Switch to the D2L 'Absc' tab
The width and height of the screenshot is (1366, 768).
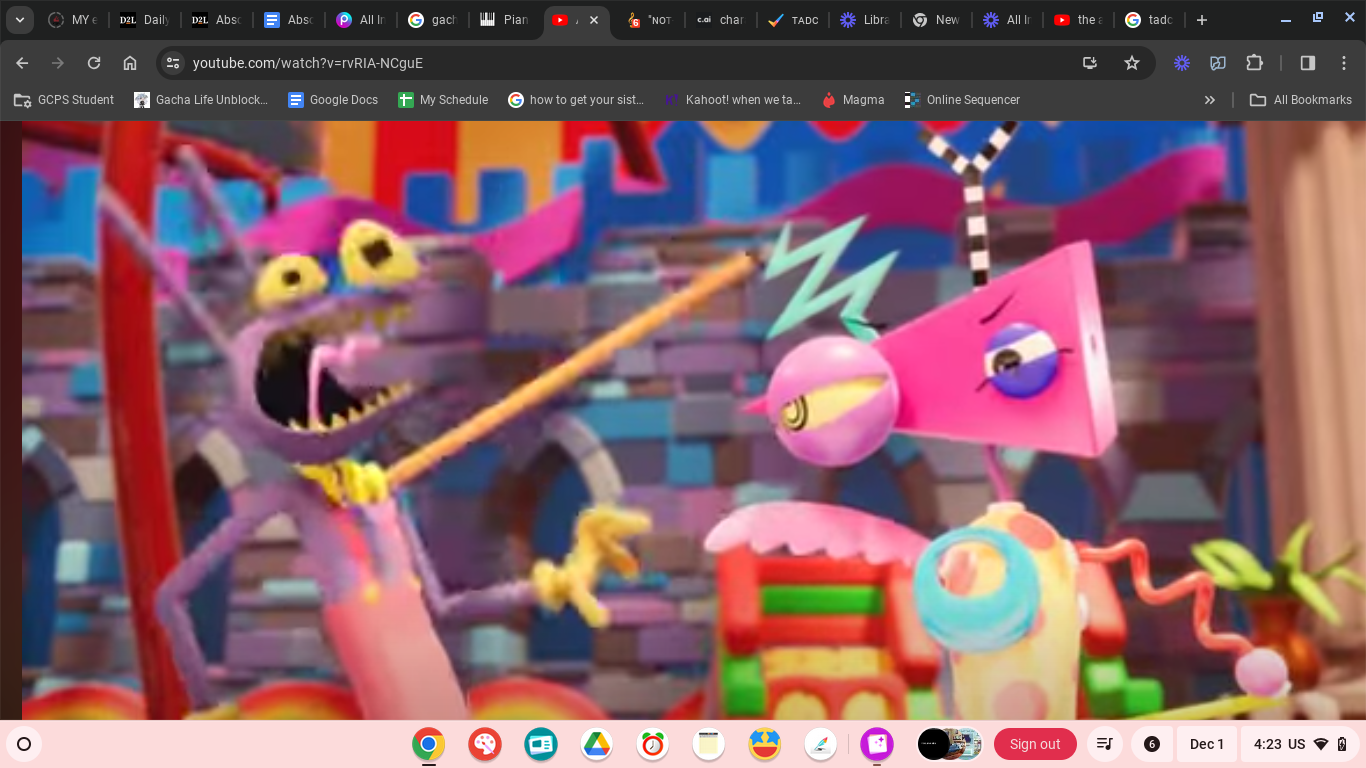tap(216, 20)
